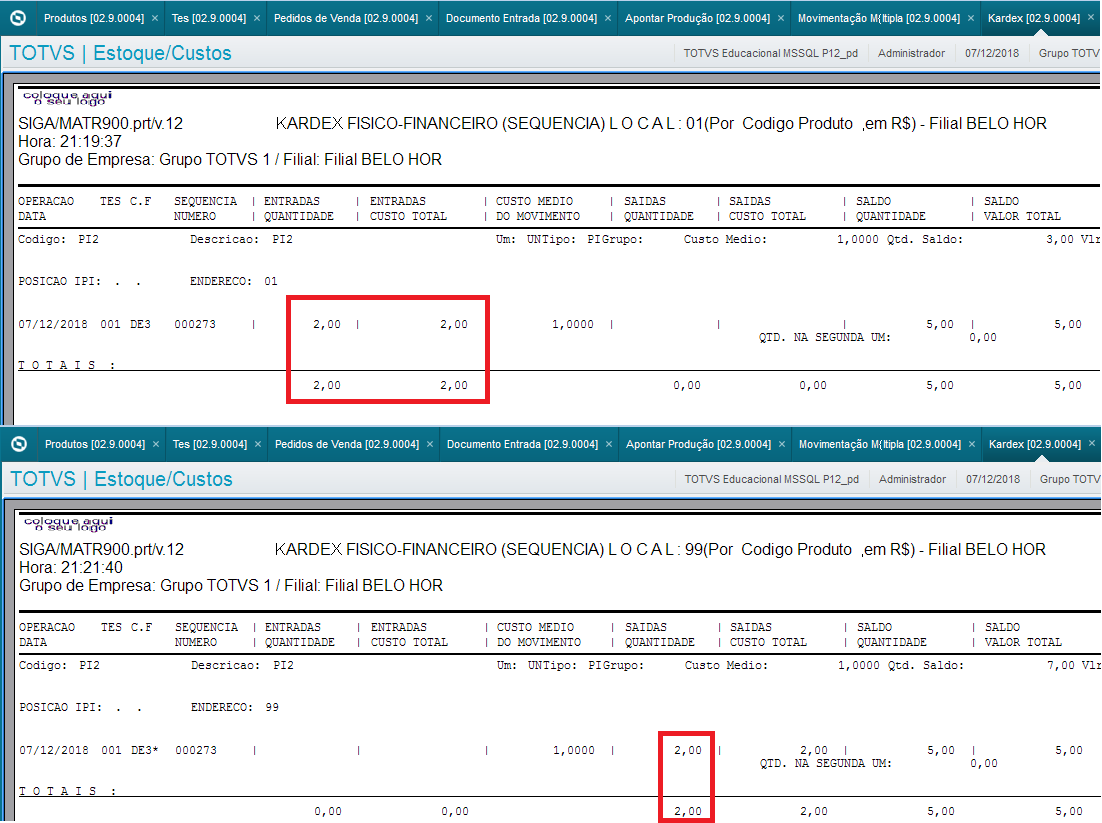Screen dimensions: 1102x823
Task: Open Produtos tab in upper window
Action: 93,18
